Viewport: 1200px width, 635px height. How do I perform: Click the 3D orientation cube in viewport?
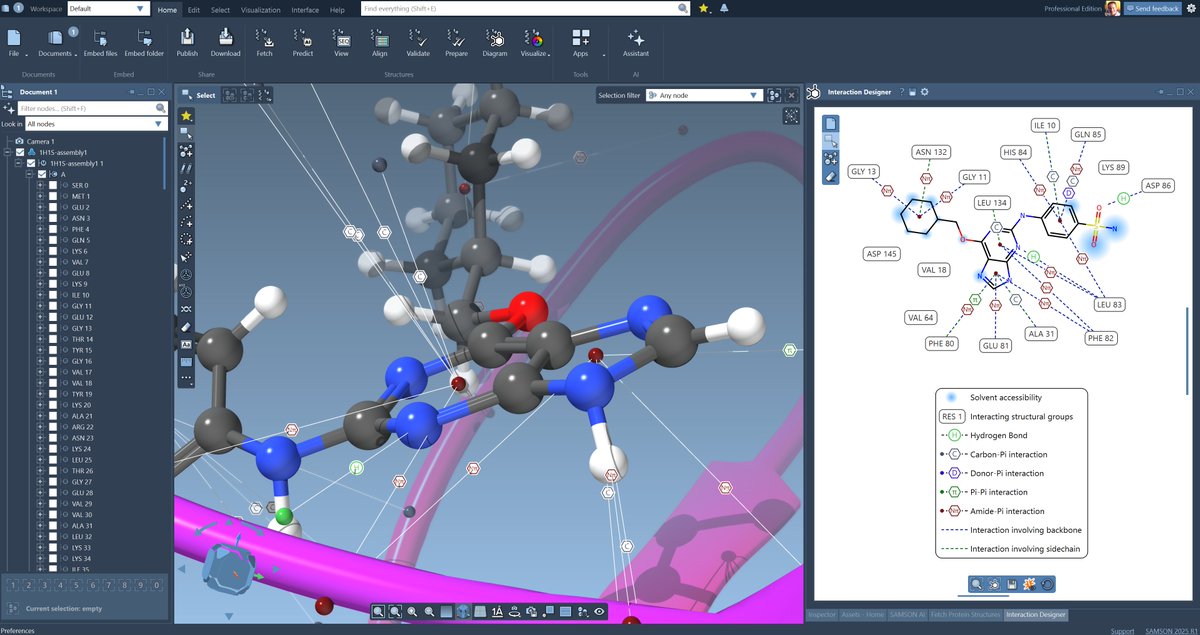coord(228,567)
